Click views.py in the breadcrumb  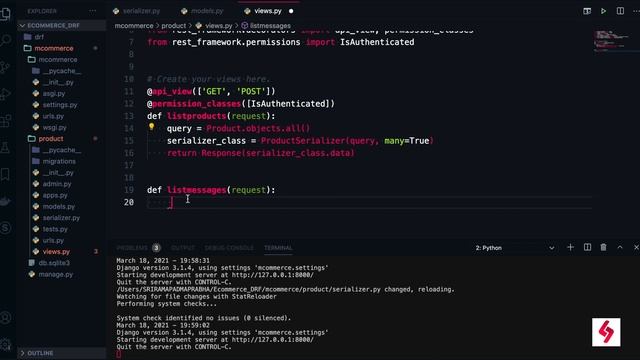coord(219,25)
